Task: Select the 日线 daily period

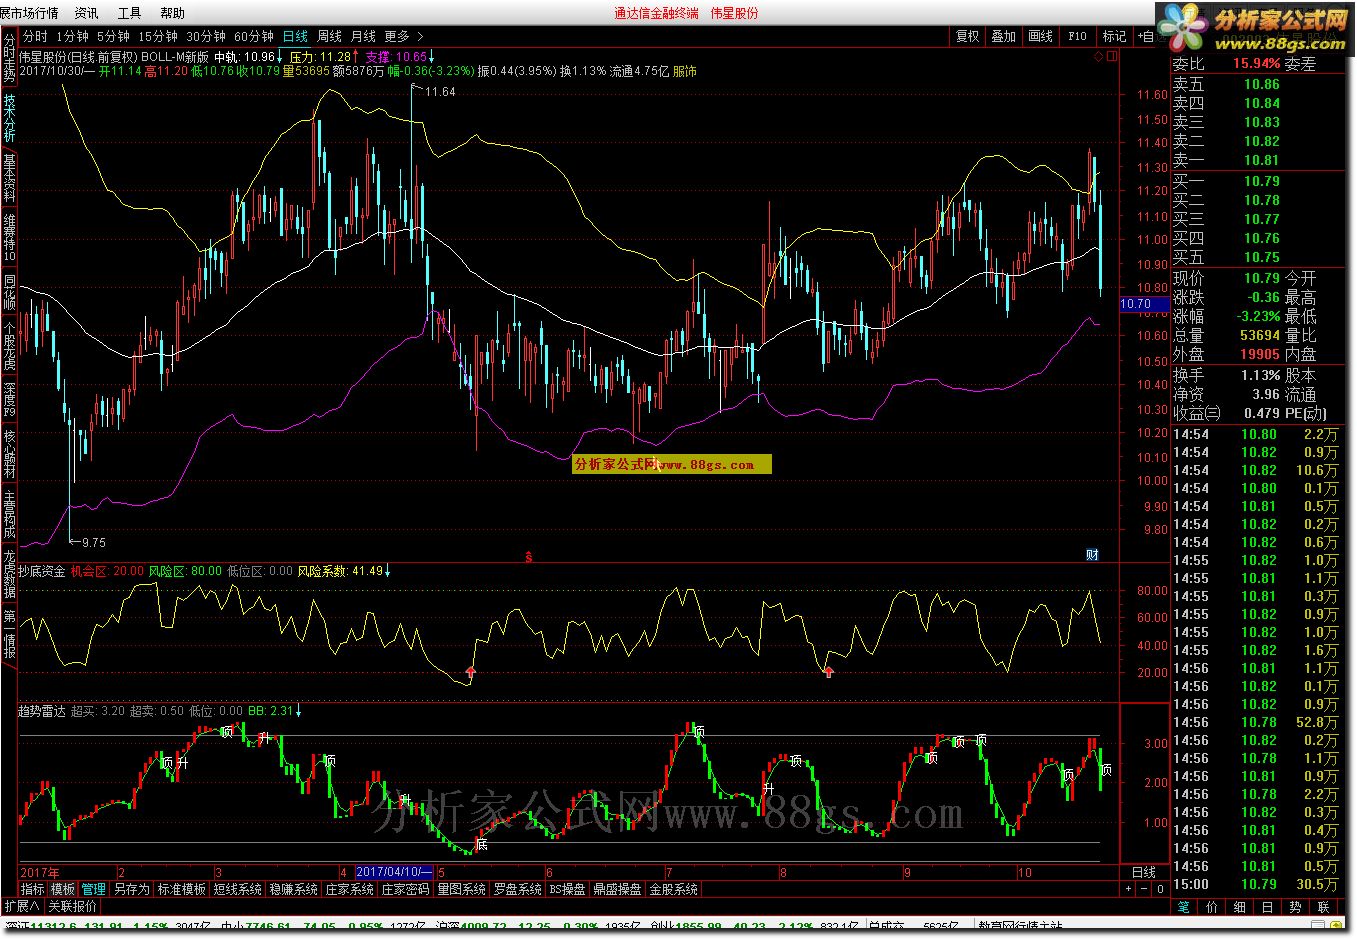Action: 295,36
